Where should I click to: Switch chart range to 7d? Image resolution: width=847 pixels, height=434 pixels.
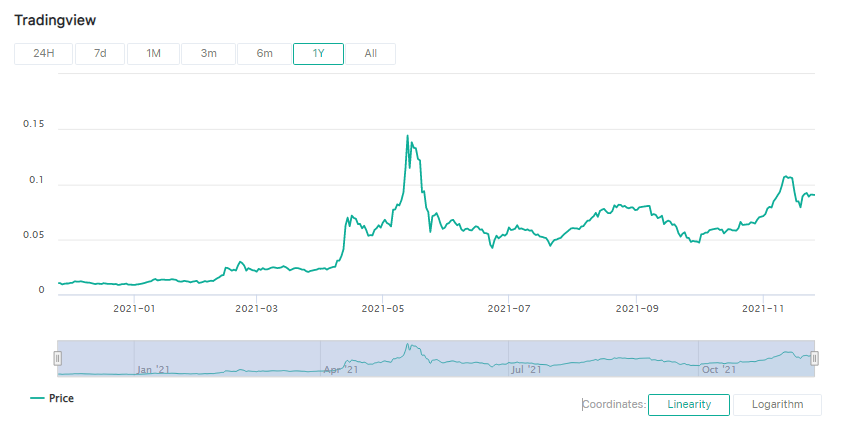pyautogui.click(x=100, y=54)
